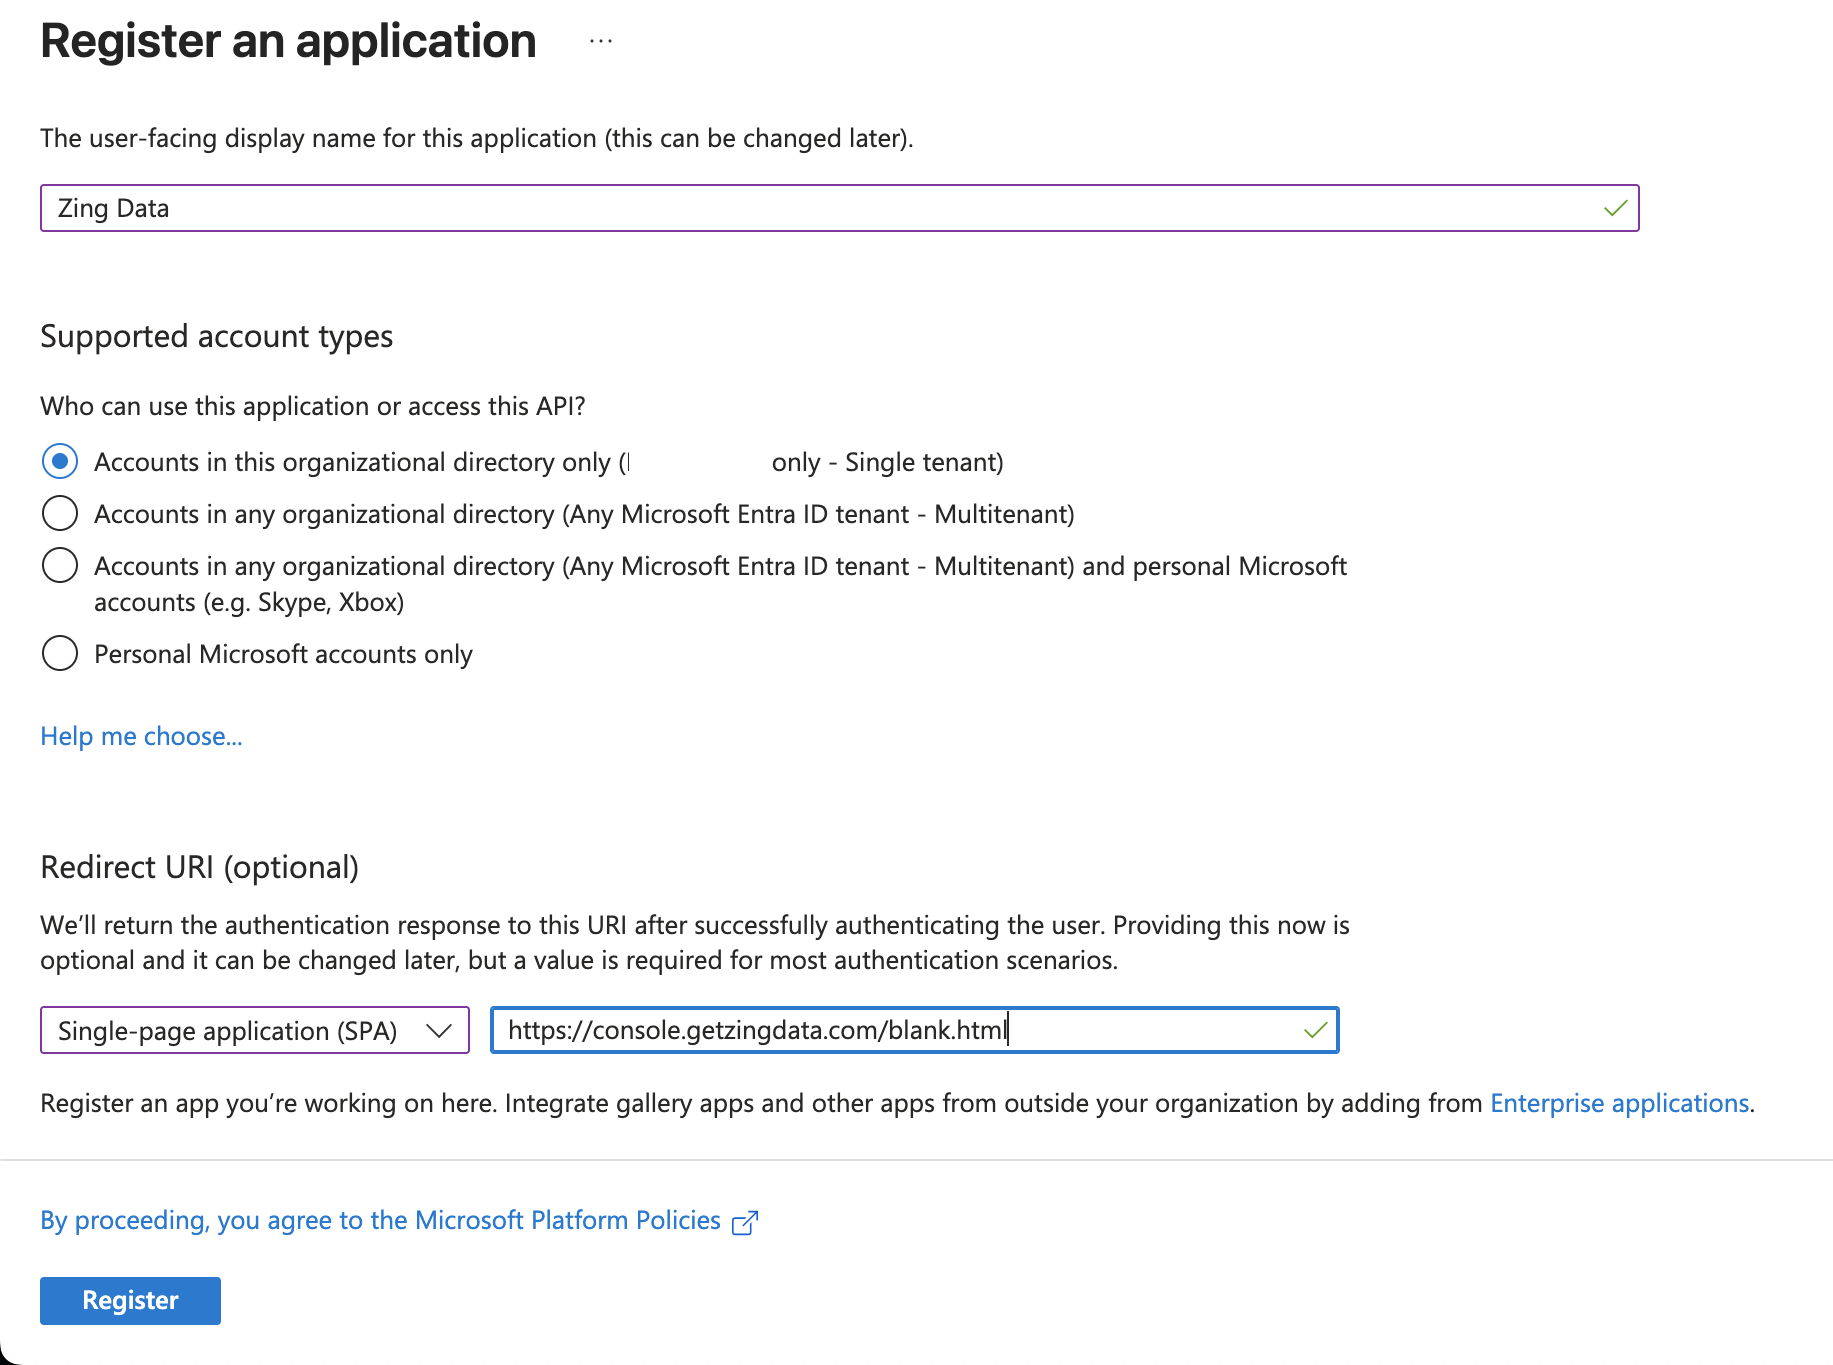Open the Microsoft Platform Policies link
Screen dimensions: 1833x1365
tap(380, 1220)
